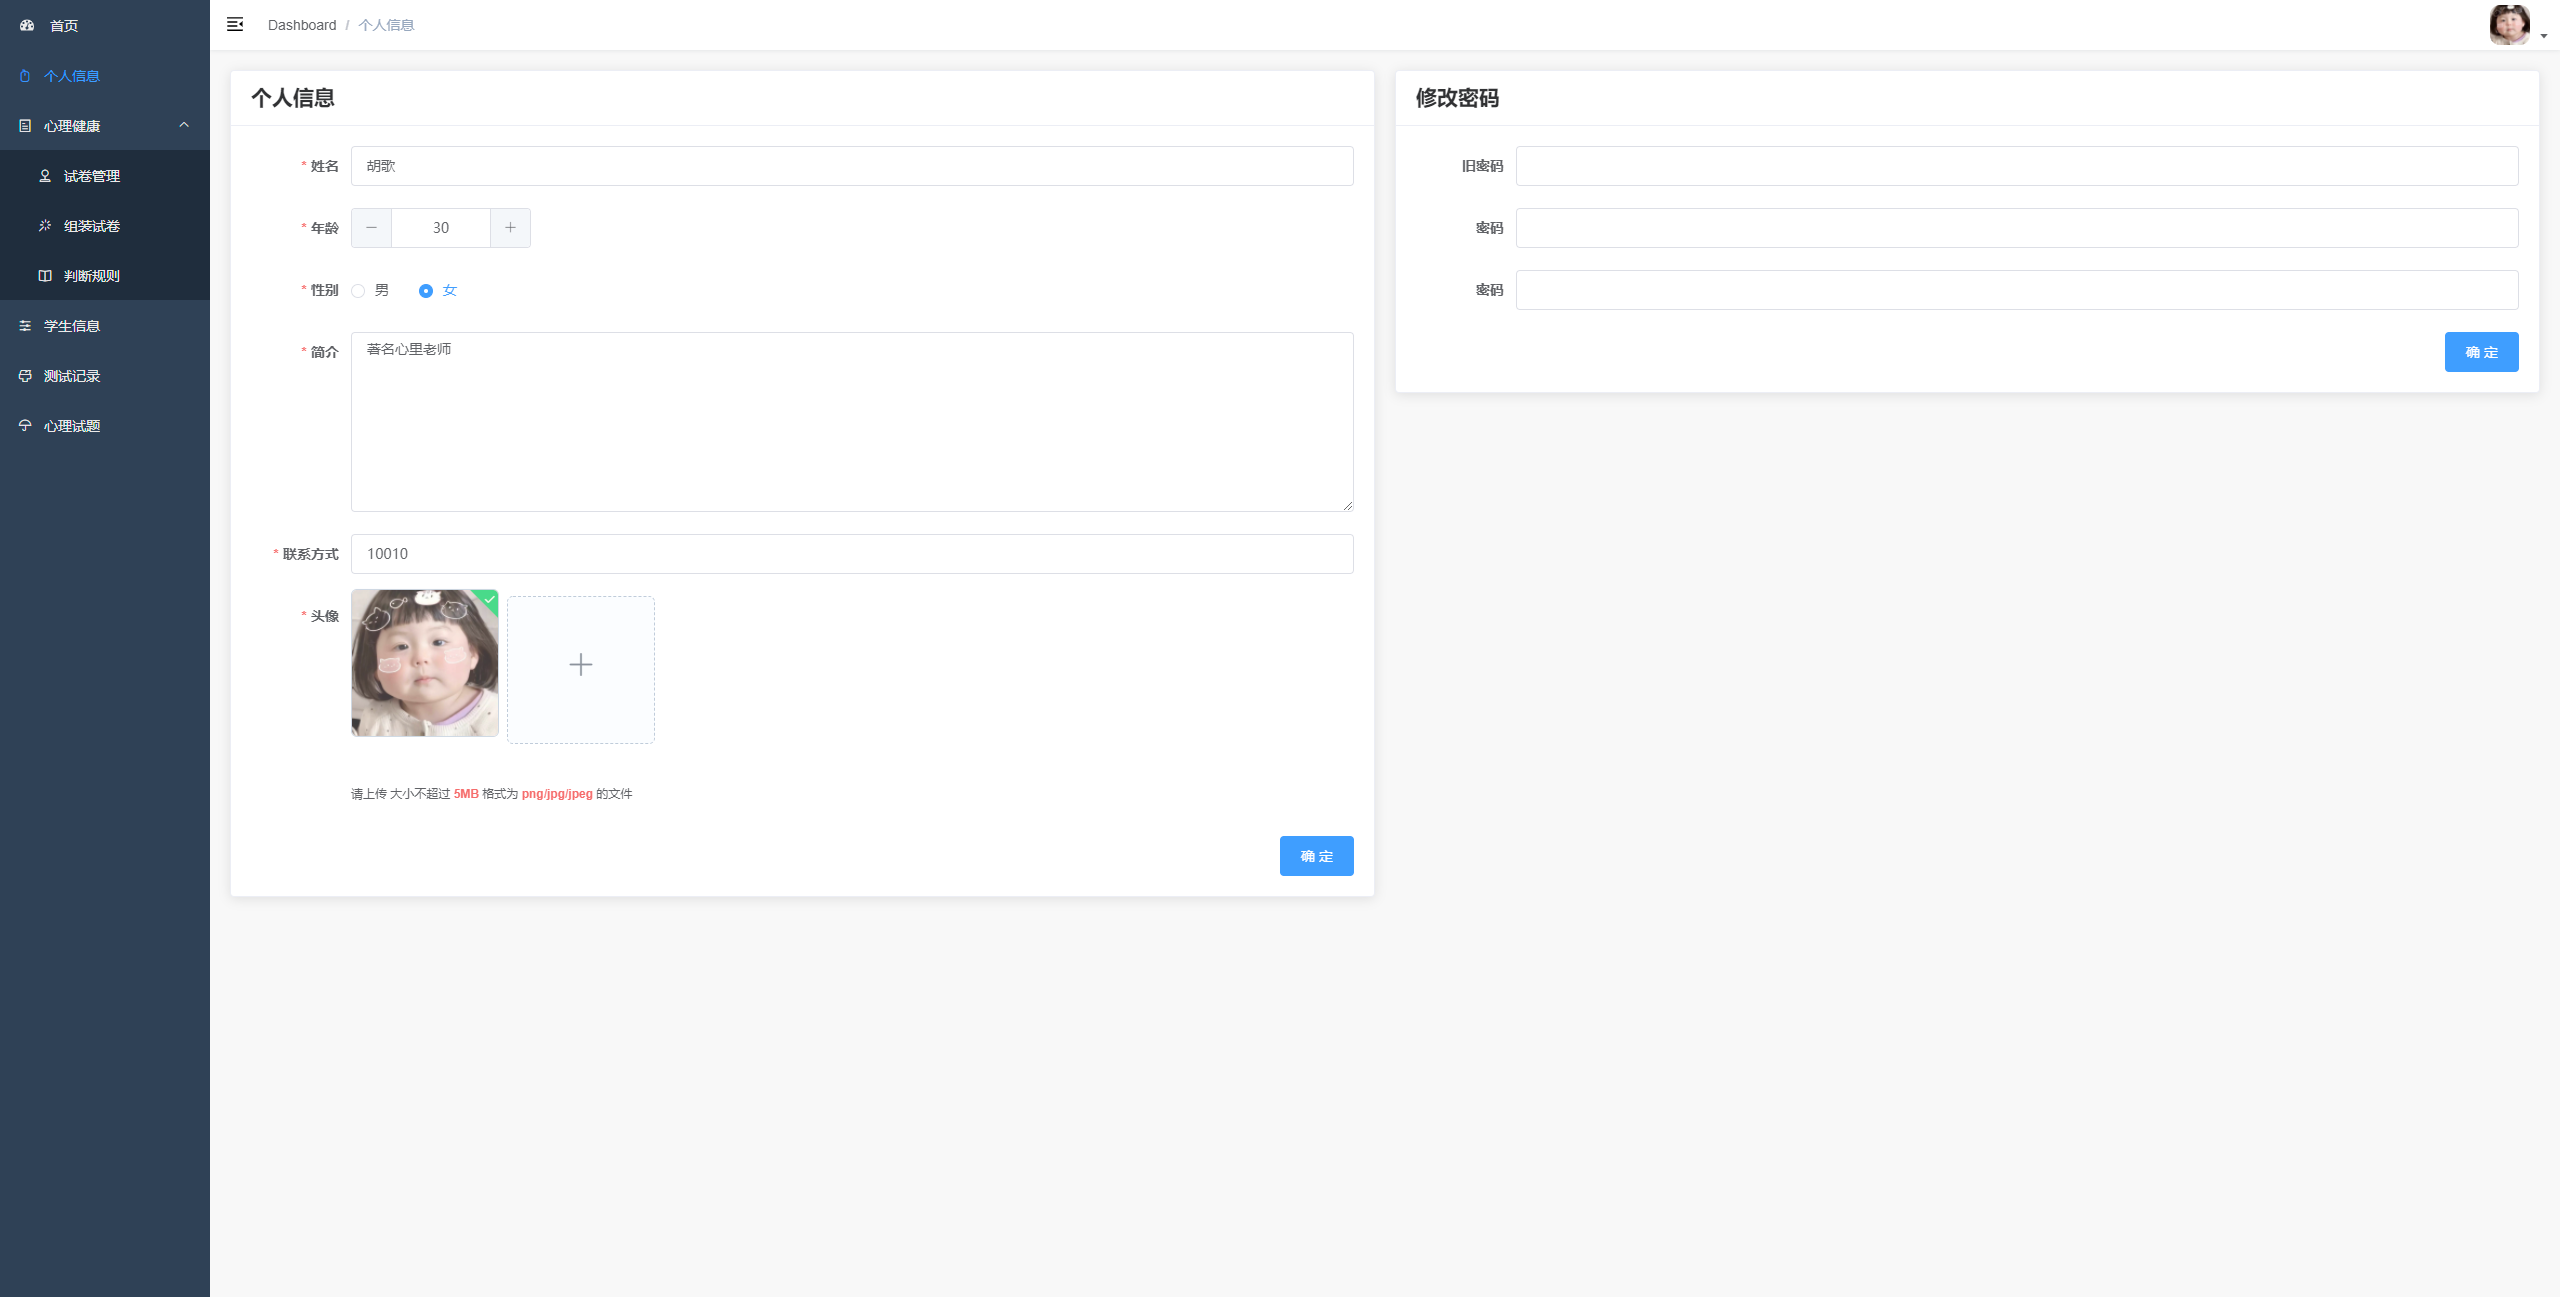Open the user avatar dropdown arrow

pos(2544,36)
